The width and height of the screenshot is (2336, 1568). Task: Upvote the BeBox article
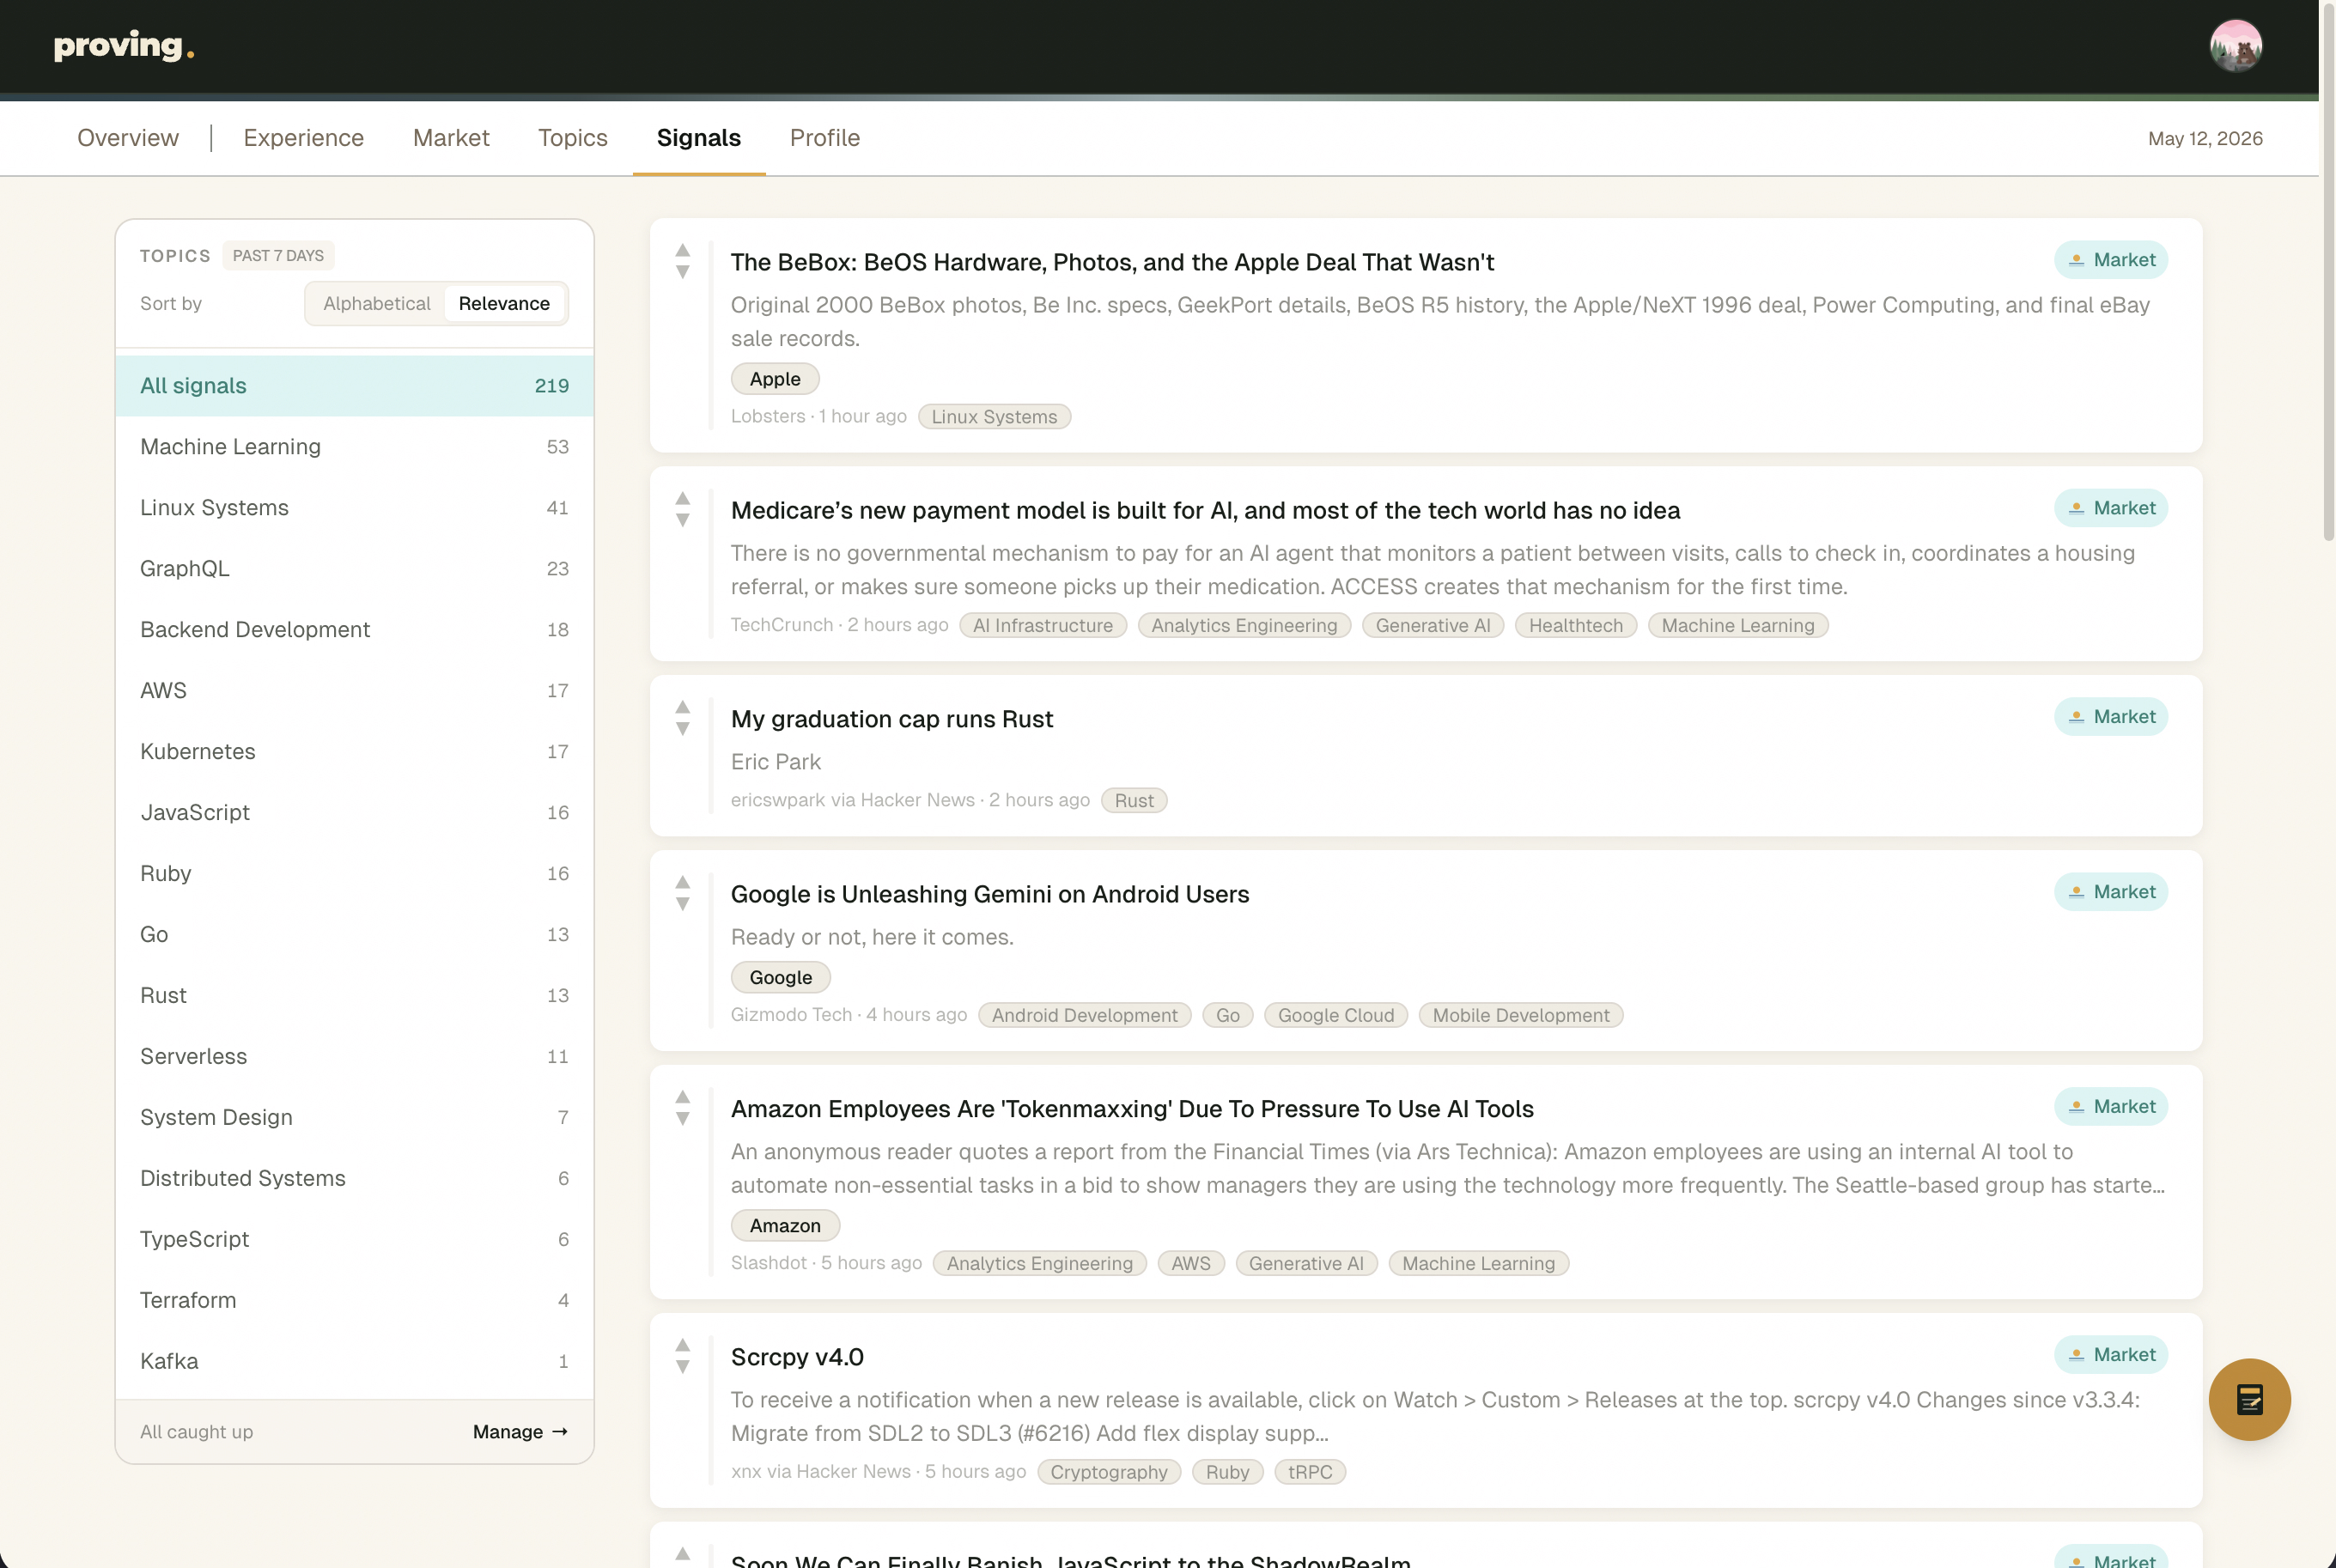point(683,250)
